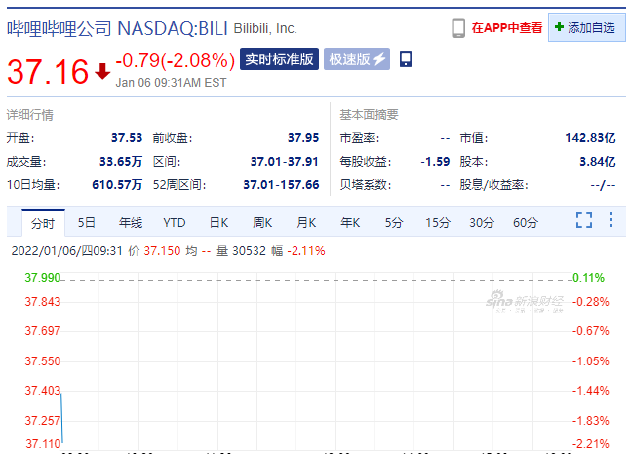Click the 52周区间 value 37.01-157.66
The image size is (630, 454).
[x=281, y=185]
